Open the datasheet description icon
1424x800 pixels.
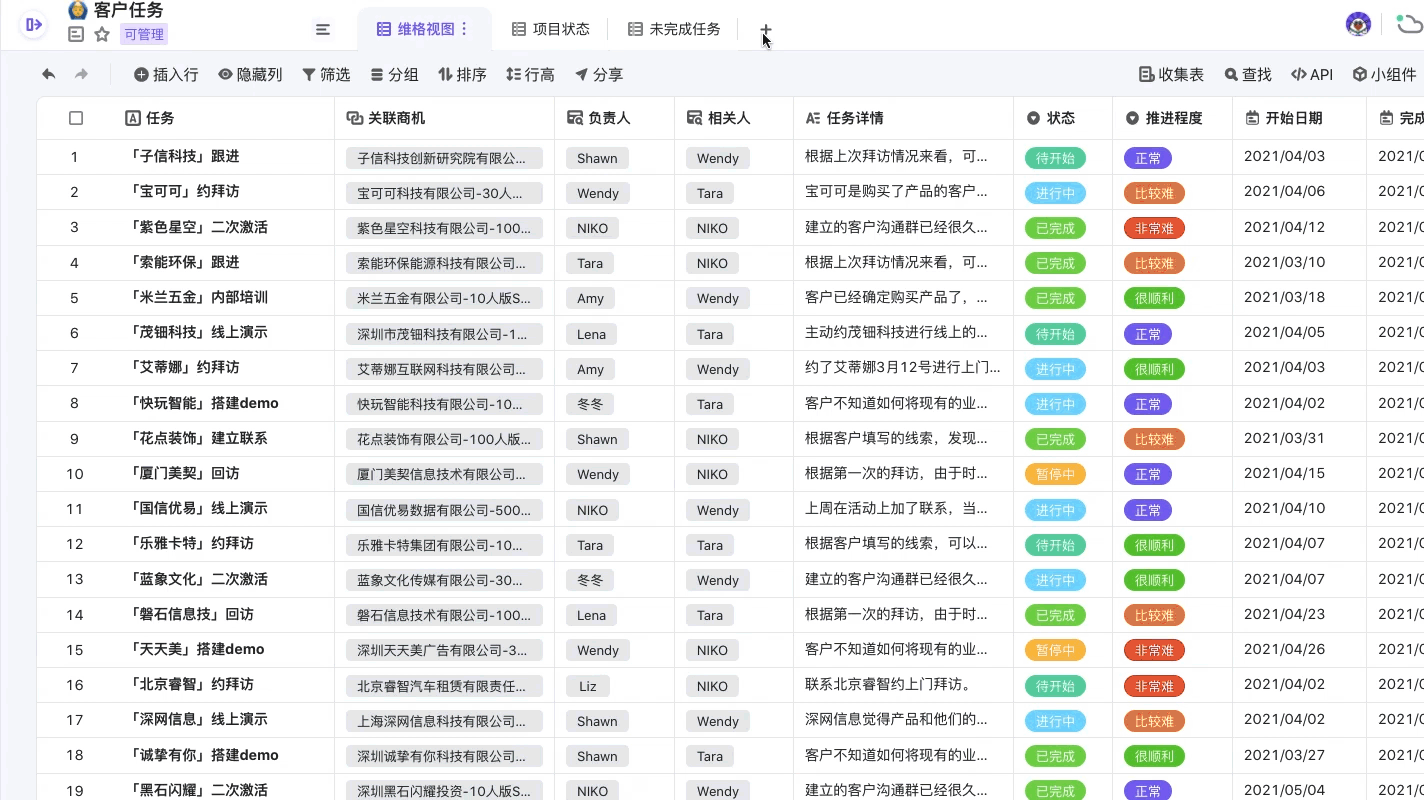pos(76,34)
